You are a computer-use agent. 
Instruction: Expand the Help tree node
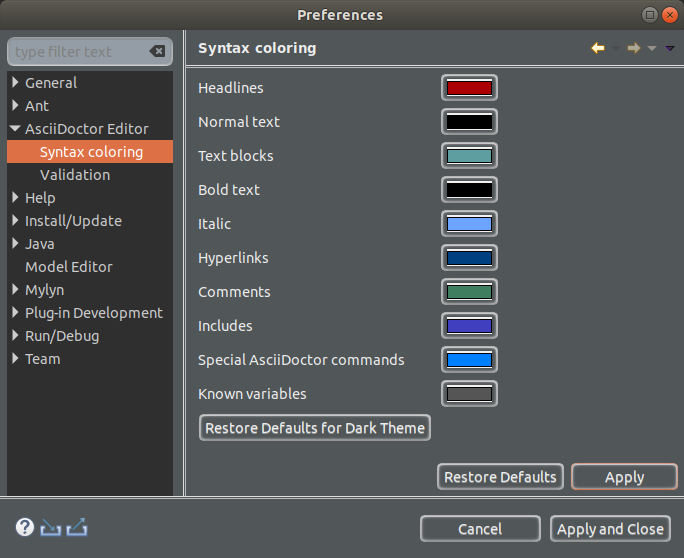15,198
